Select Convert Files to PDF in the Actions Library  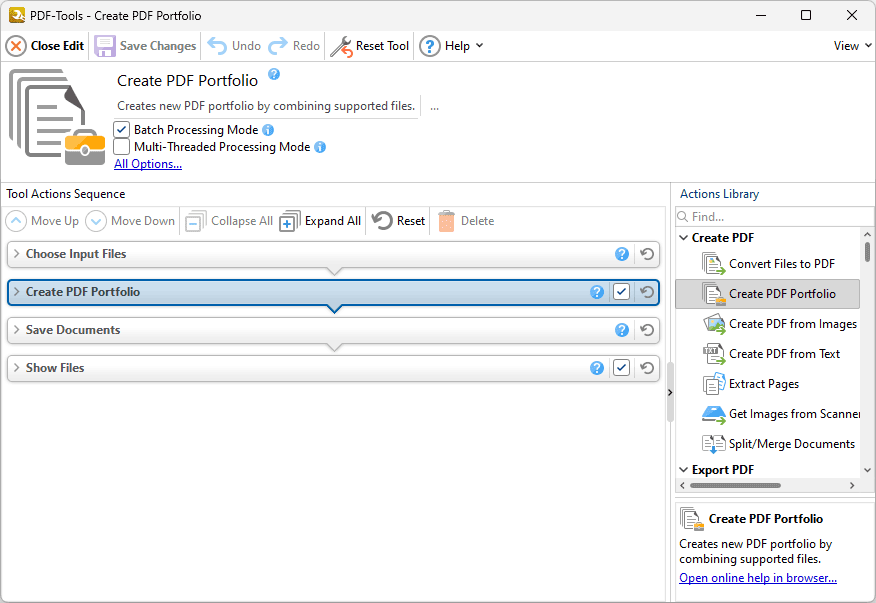769,264
